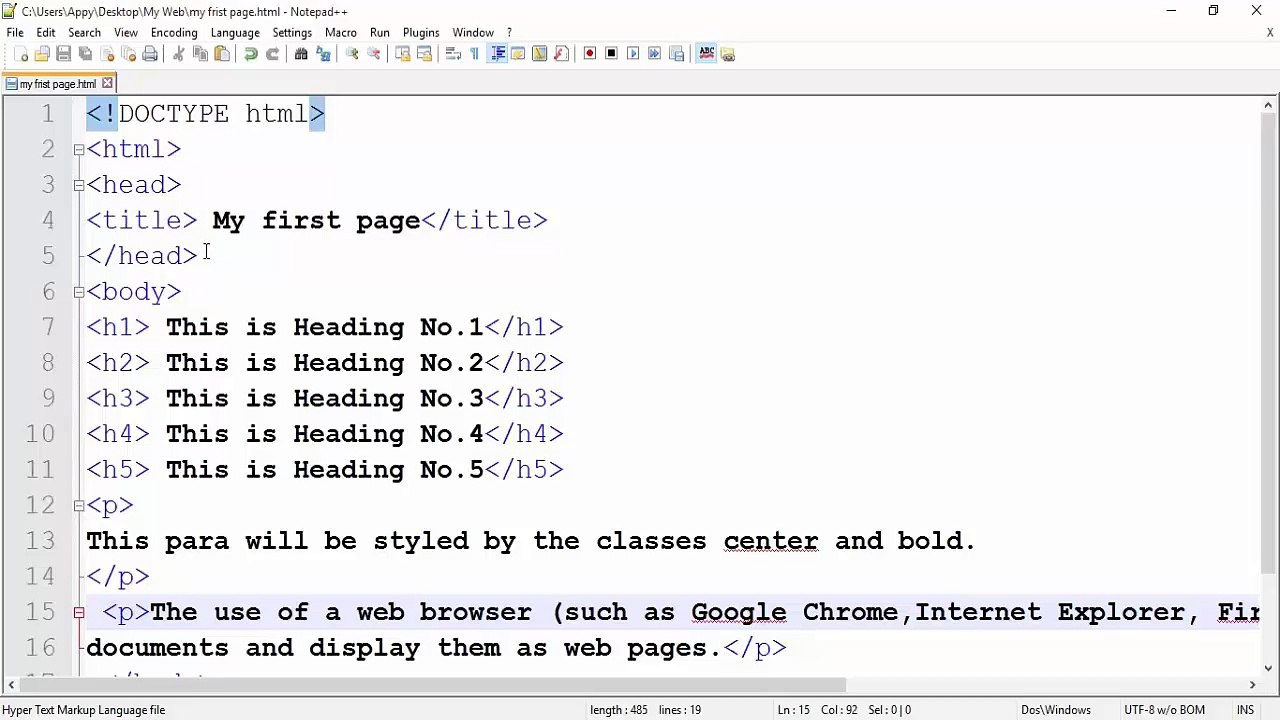Open a file using the Open folder icon
The image size is (1280, 720).
[x=42, y=54]
